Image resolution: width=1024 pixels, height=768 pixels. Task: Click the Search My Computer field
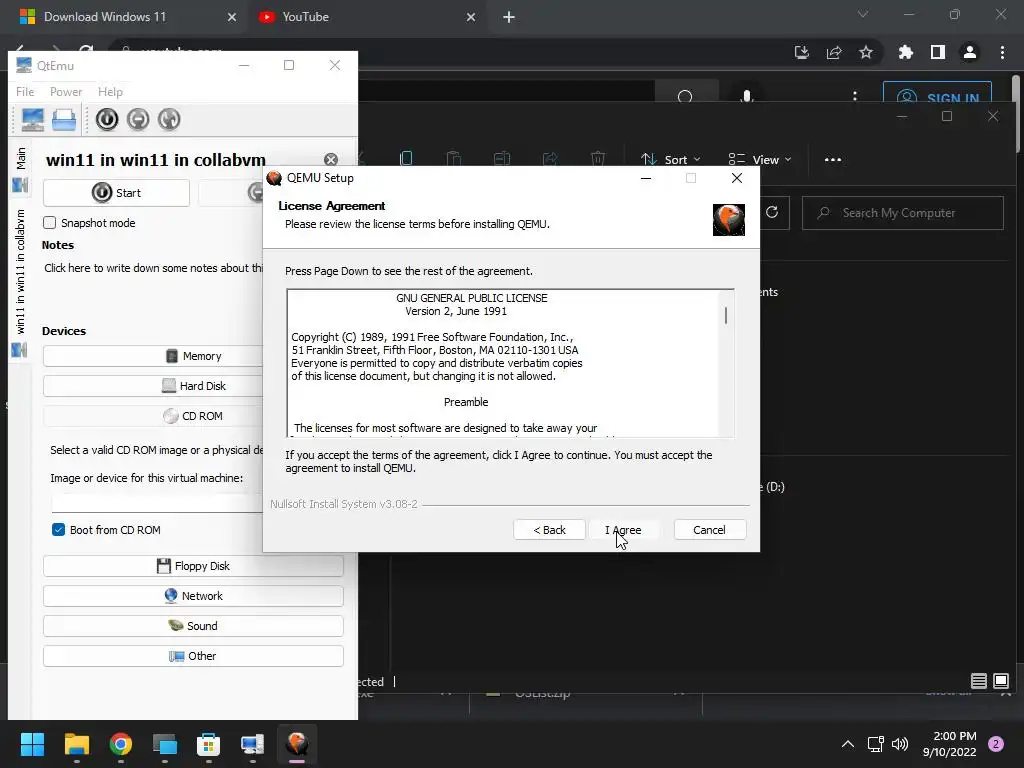(903, 213)
